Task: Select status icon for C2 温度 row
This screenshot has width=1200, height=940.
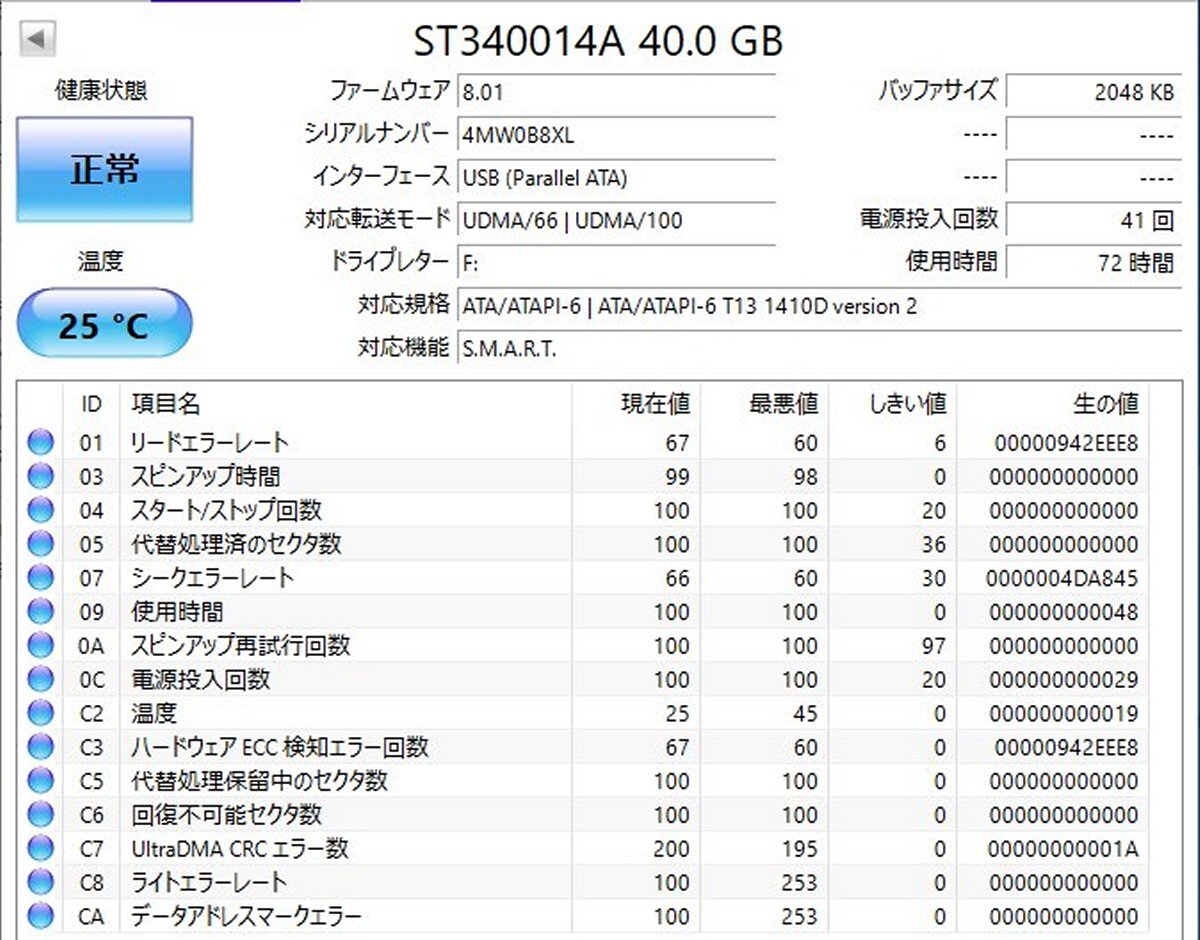Action: [x=40, y=713]
